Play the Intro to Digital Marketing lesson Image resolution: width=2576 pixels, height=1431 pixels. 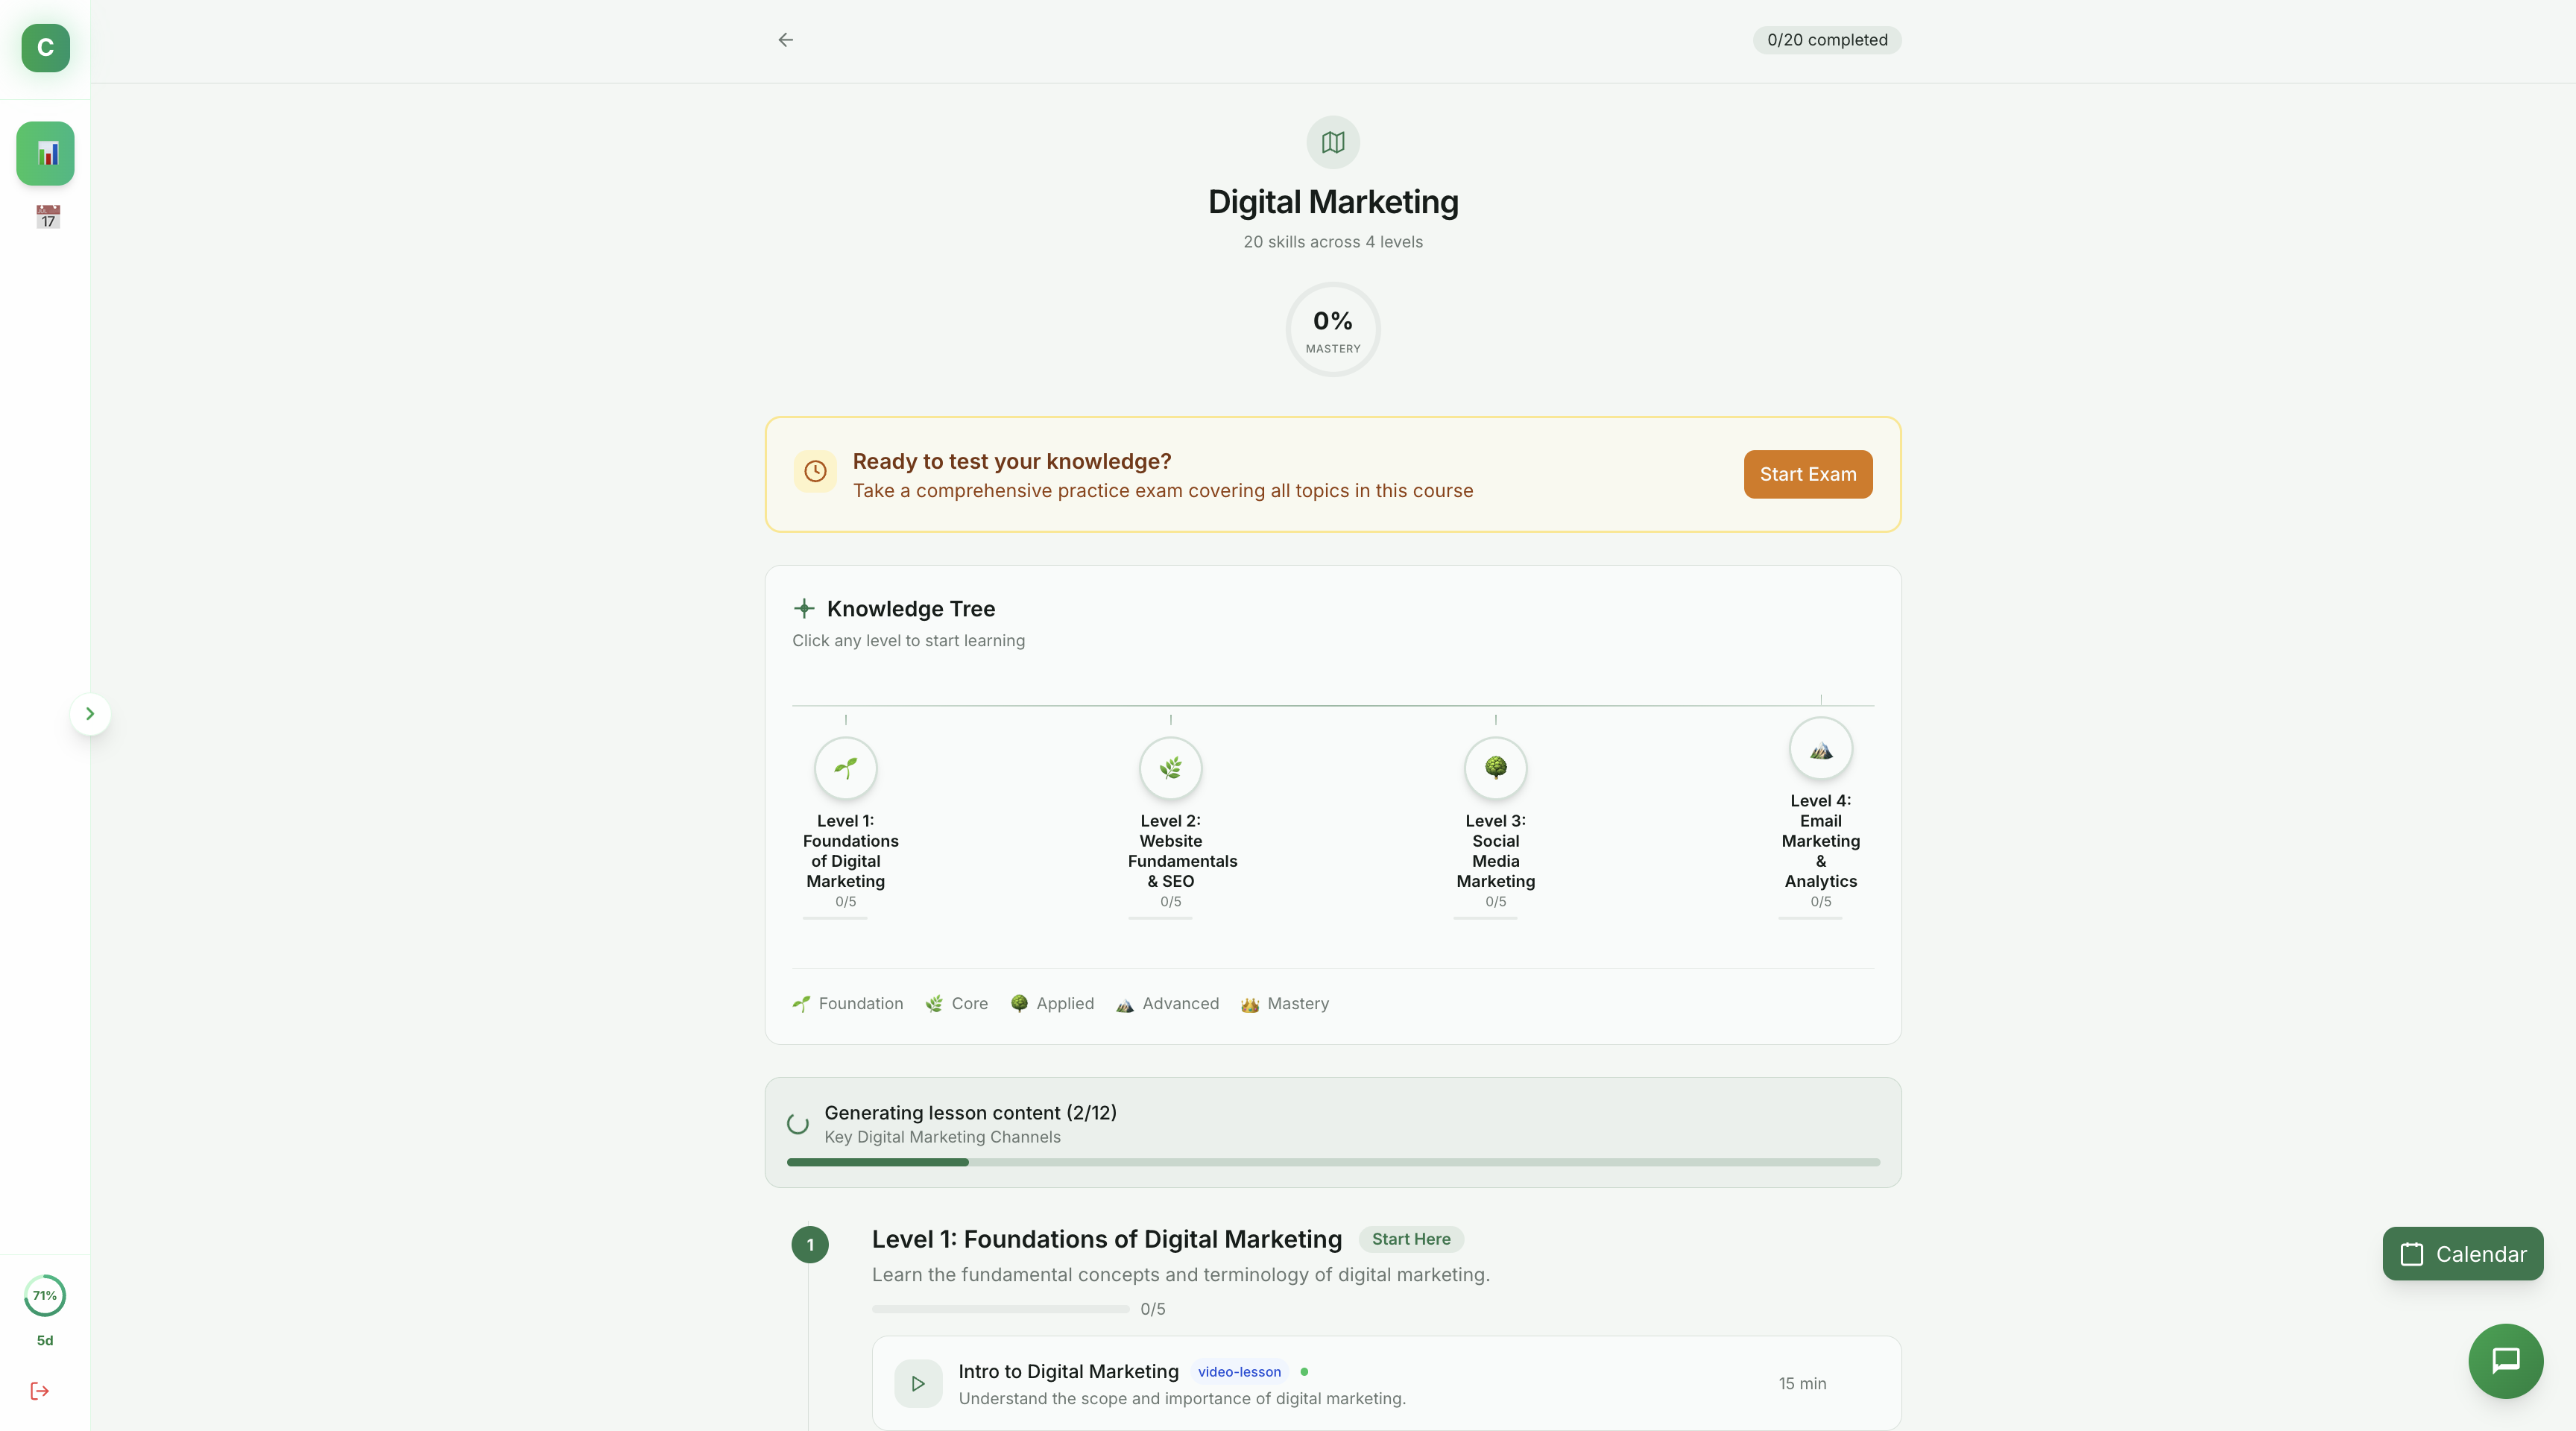918,1384
